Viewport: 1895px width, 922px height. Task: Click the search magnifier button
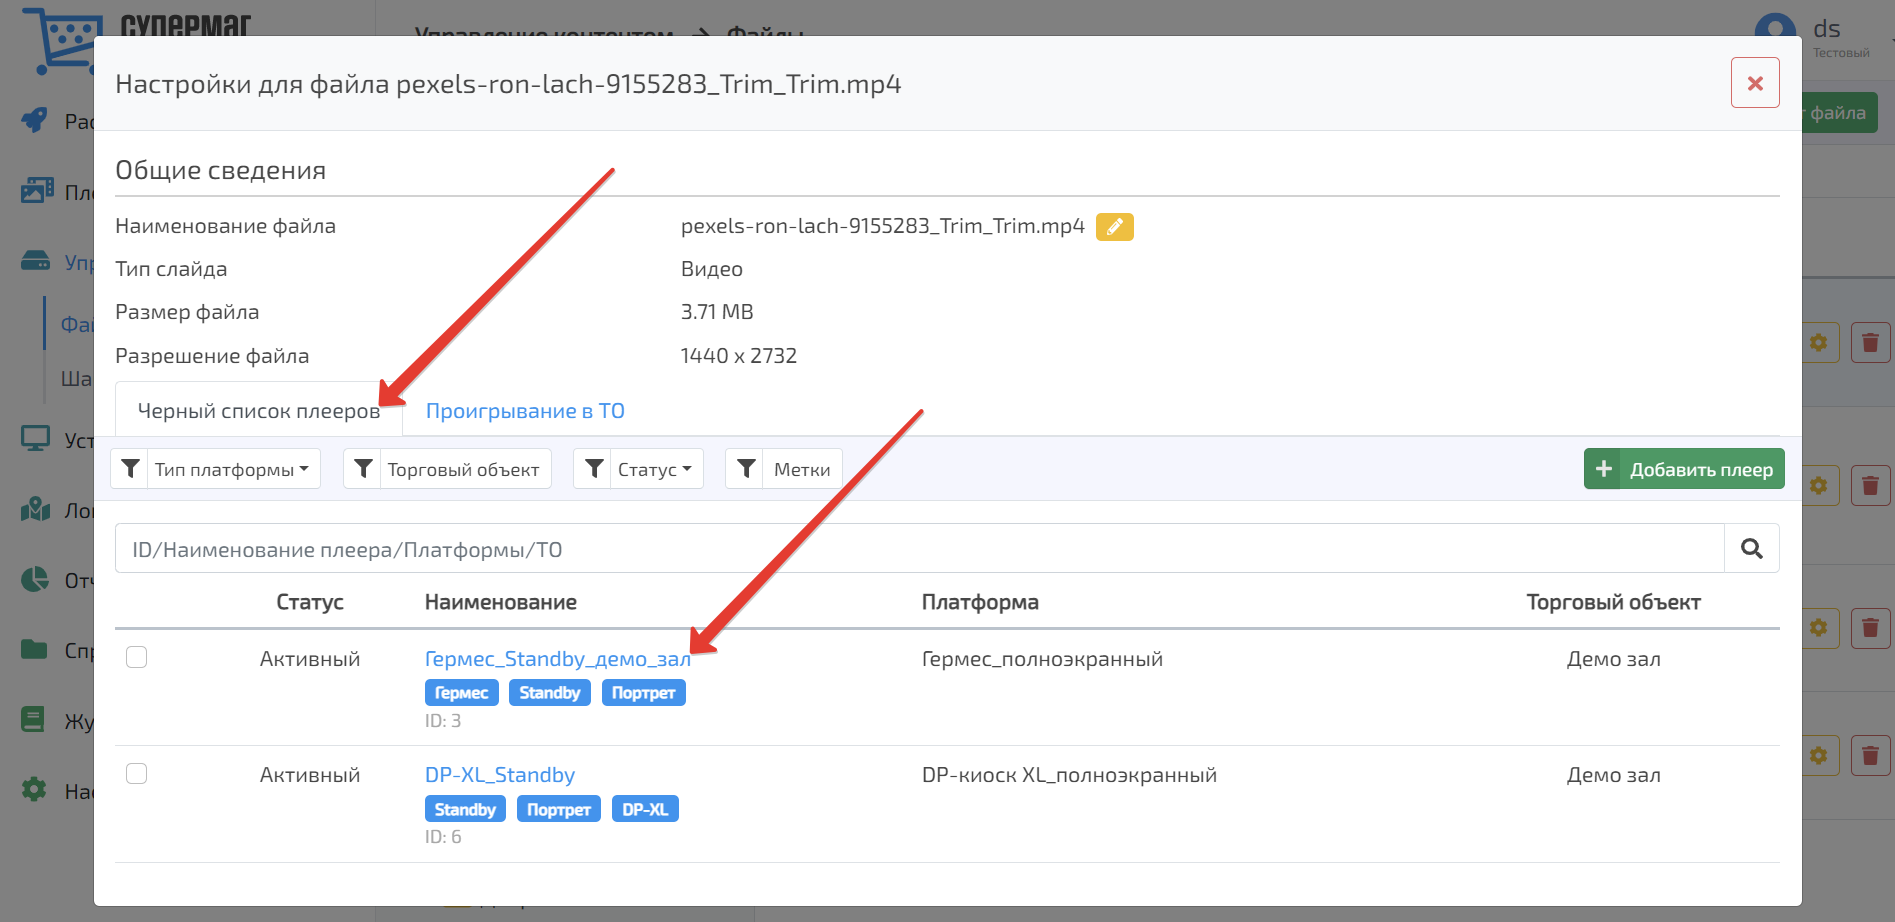pyautogui.click(x=1751, y=548)
